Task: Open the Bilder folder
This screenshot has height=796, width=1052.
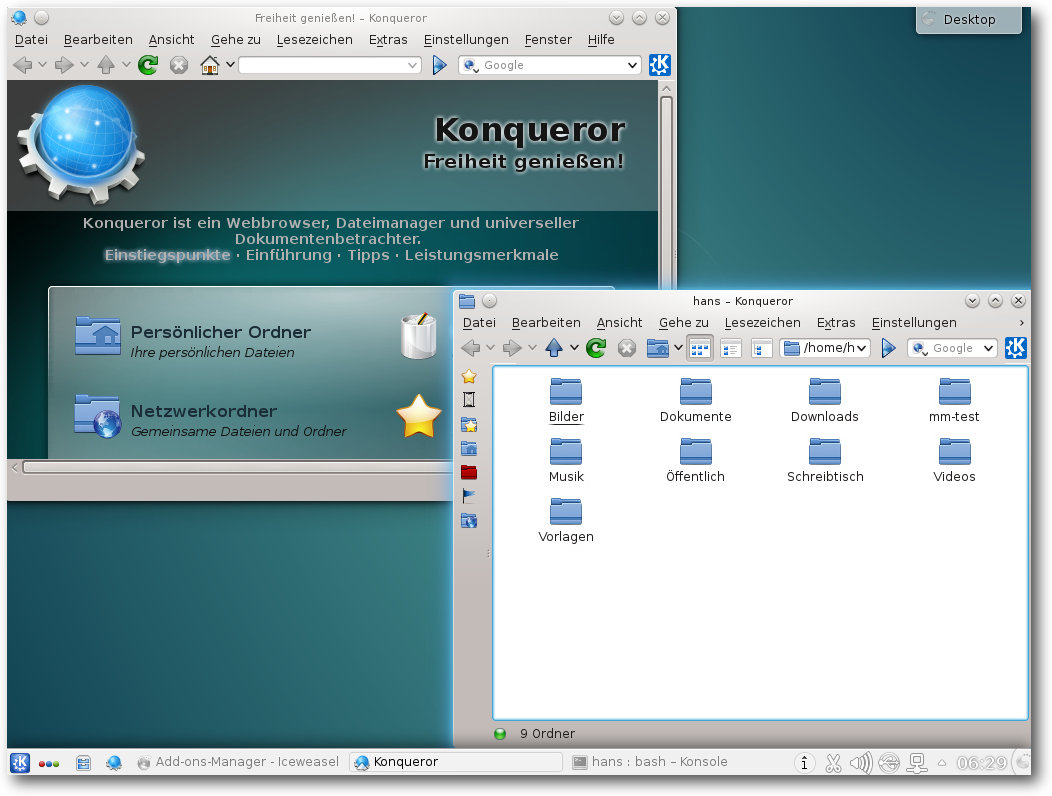Action: click(566, 401)
